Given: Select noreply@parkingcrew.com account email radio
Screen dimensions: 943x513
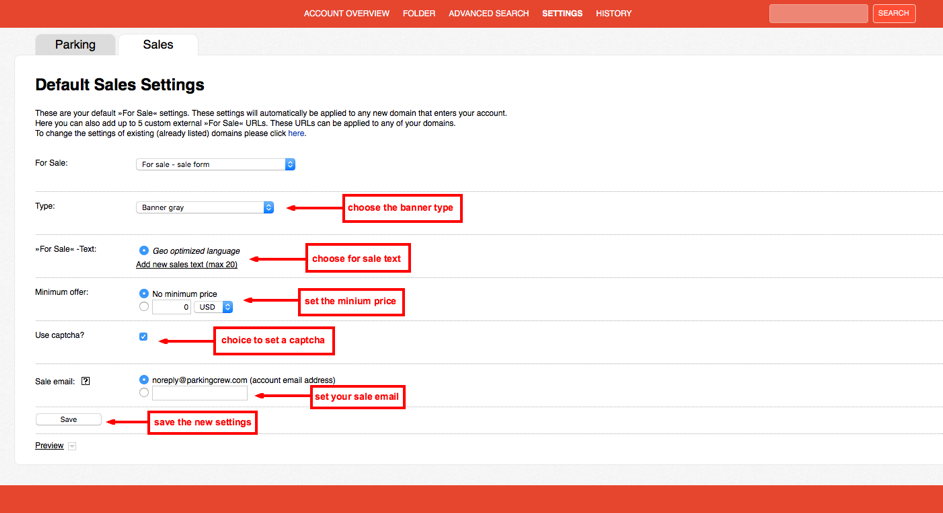Looking at the screenshot, I should [144, 380].
